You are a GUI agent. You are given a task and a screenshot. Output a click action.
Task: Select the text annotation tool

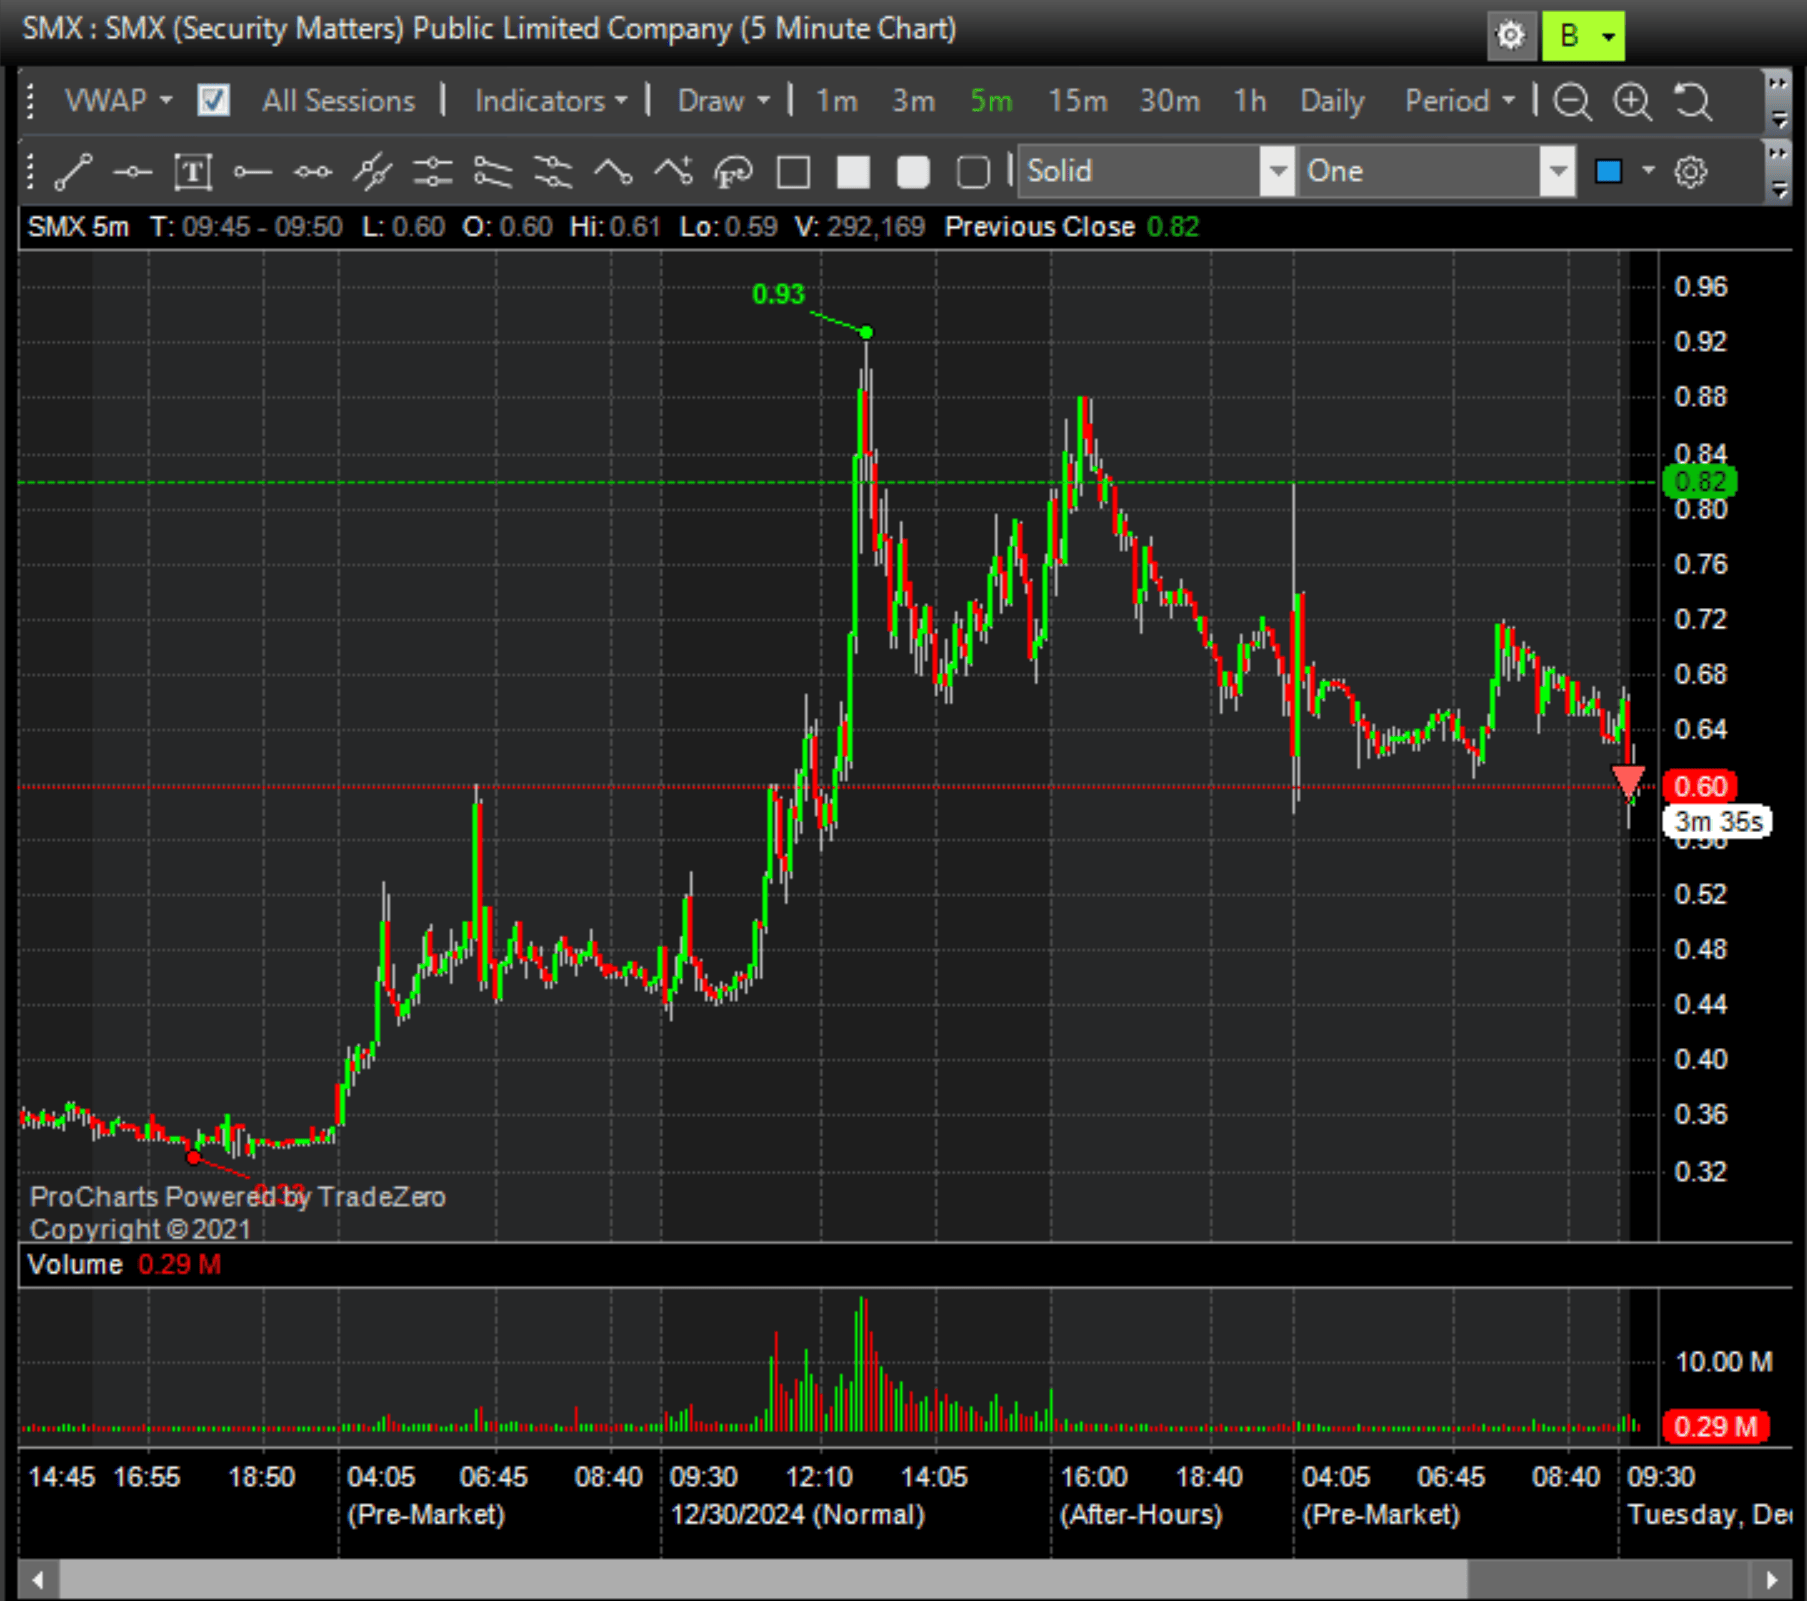[192, 172]
